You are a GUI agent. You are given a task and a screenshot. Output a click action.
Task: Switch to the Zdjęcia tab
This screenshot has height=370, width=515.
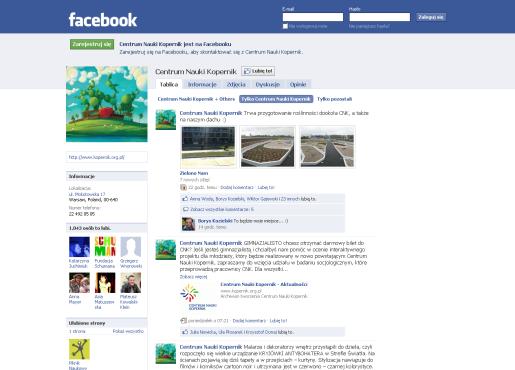pyautogui.click(x=236, y=84)
